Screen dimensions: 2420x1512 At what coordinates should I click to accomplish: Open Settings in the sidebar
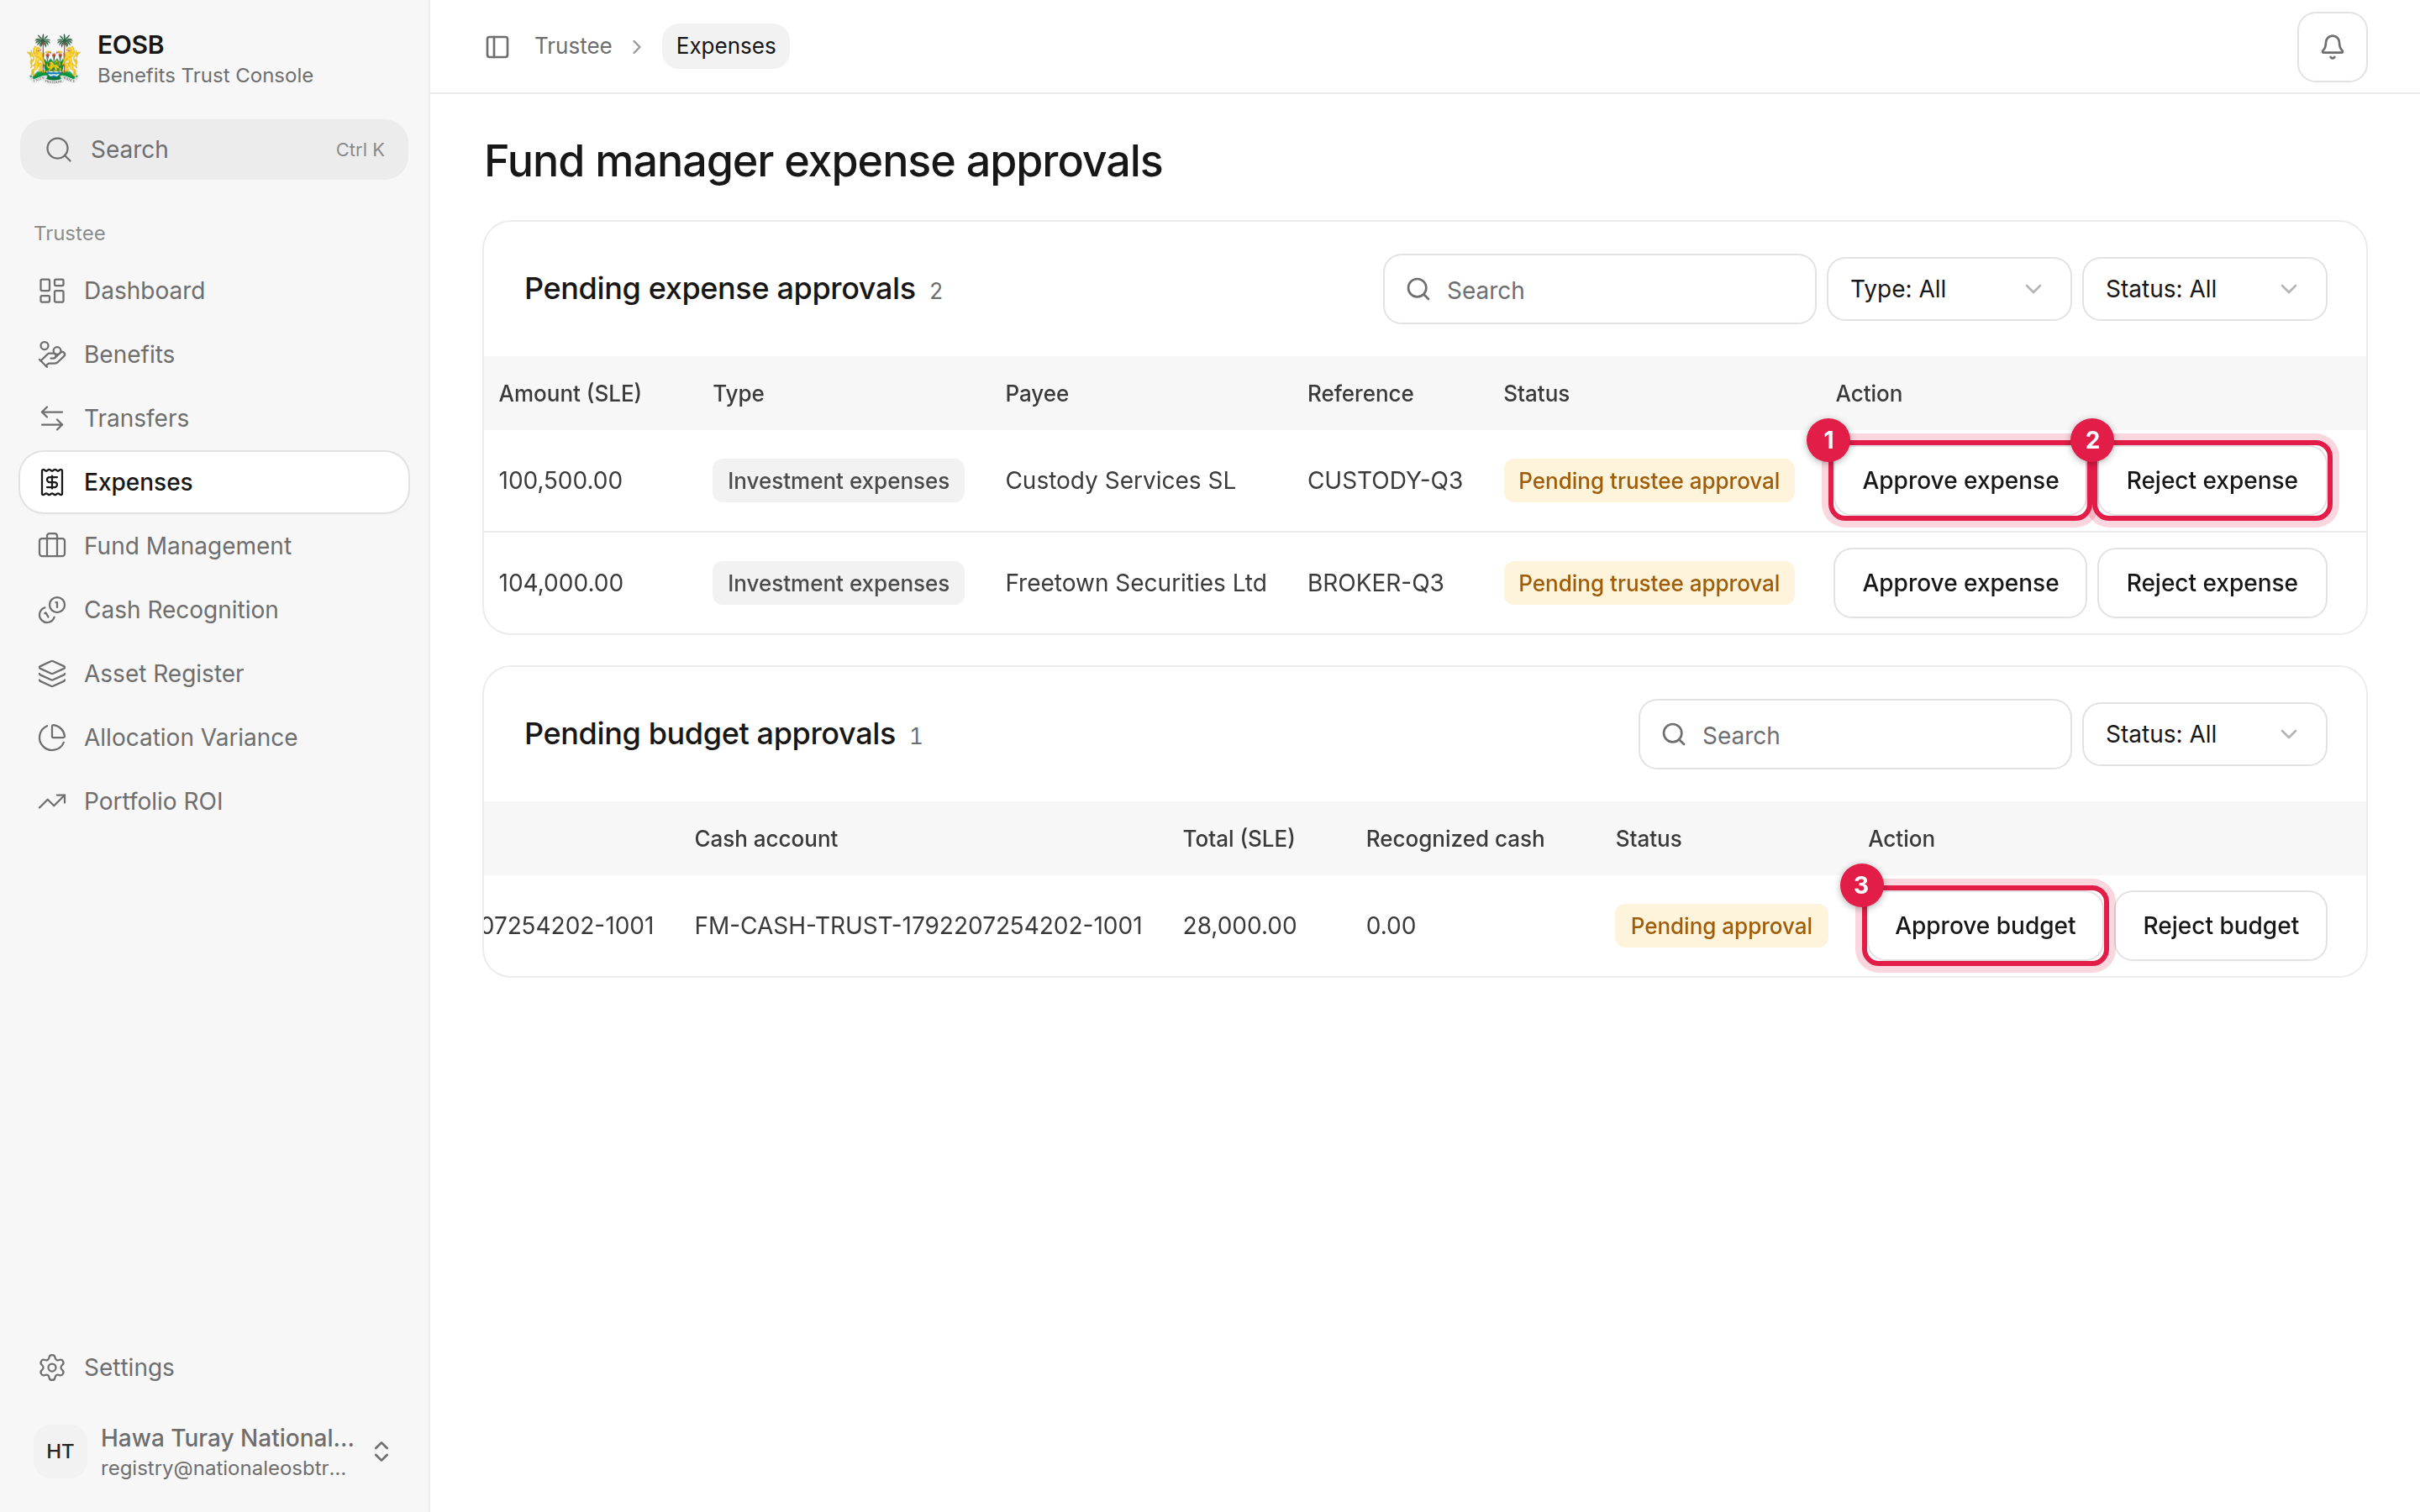(x=214, y=1367)
